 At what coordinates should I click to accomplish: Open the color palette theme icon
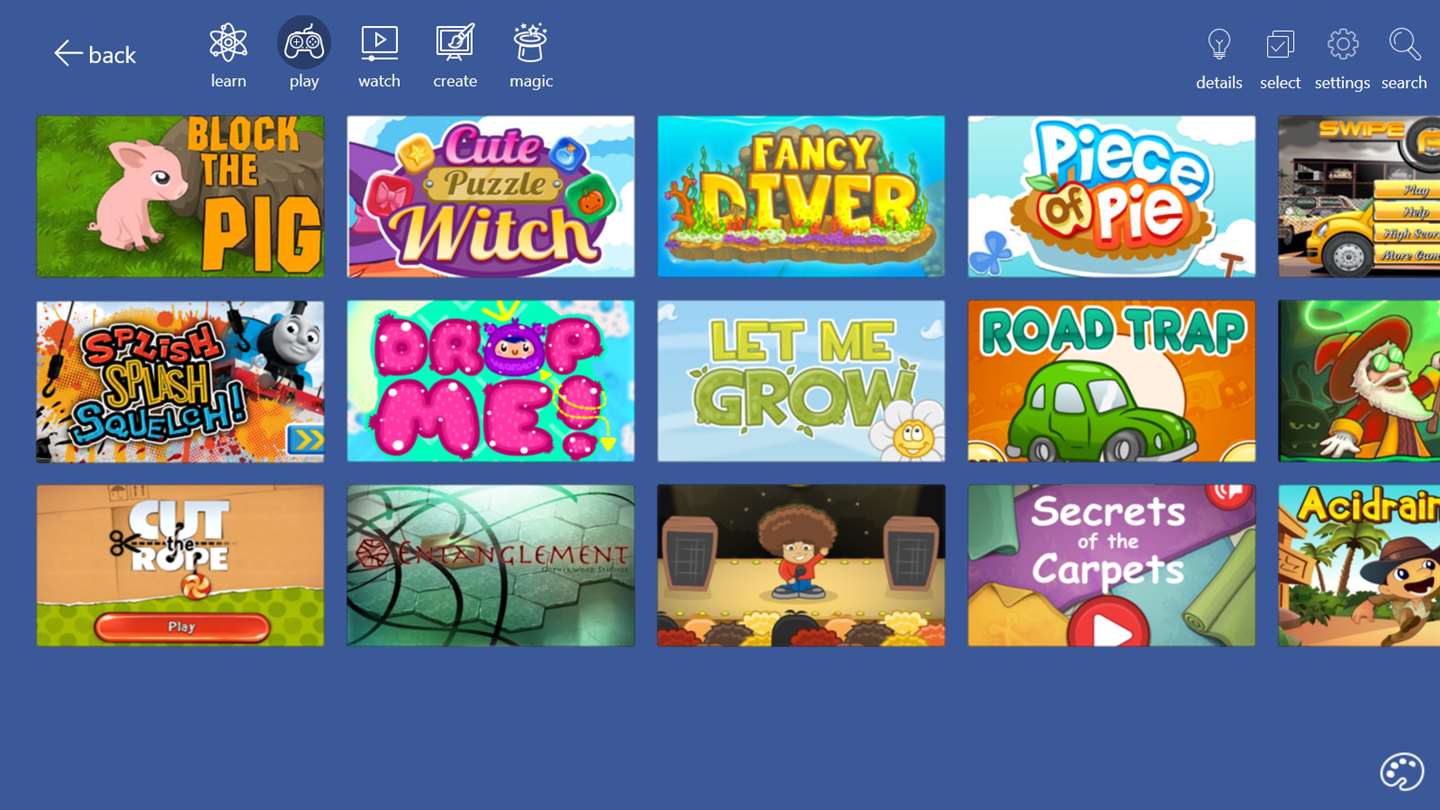pyautogui.click(x=1402, y=772)
